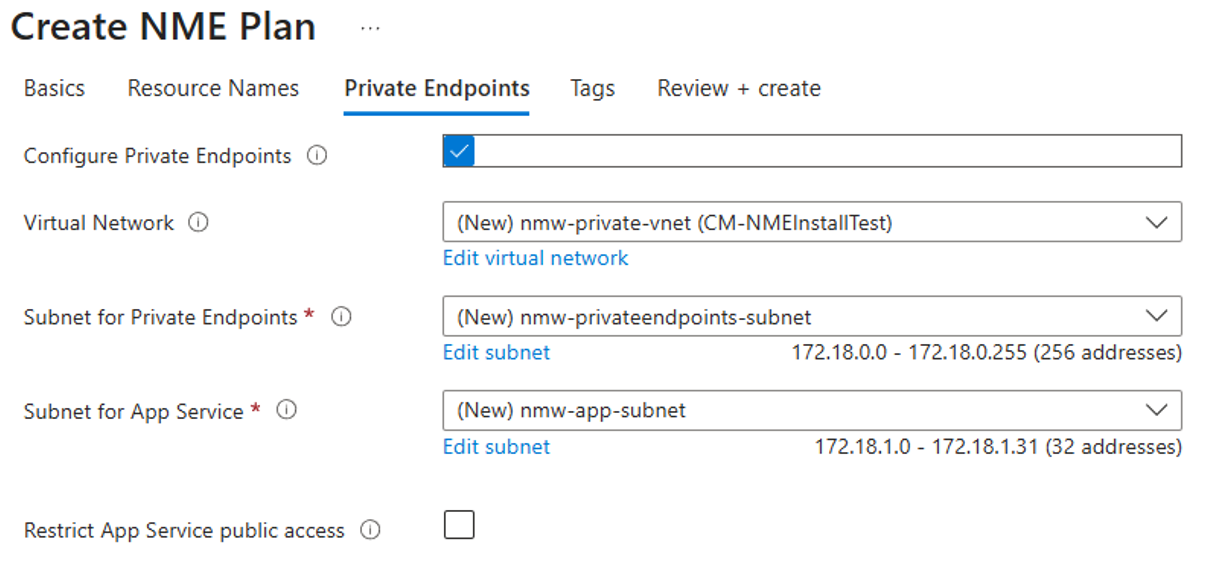Image resolution: width=1214 pixels, height=582 pixels.
Task: Enable Restrict App Service public access
Action: click(459, 524)
